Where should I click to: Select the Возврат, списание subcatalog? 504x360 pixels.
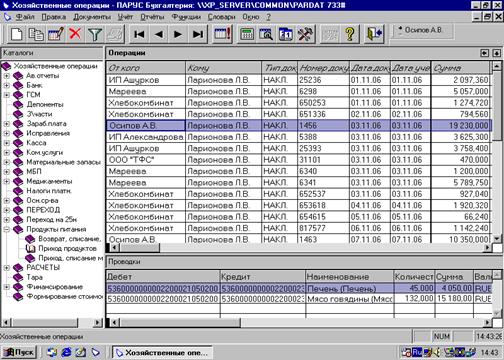tap(69, 239)
